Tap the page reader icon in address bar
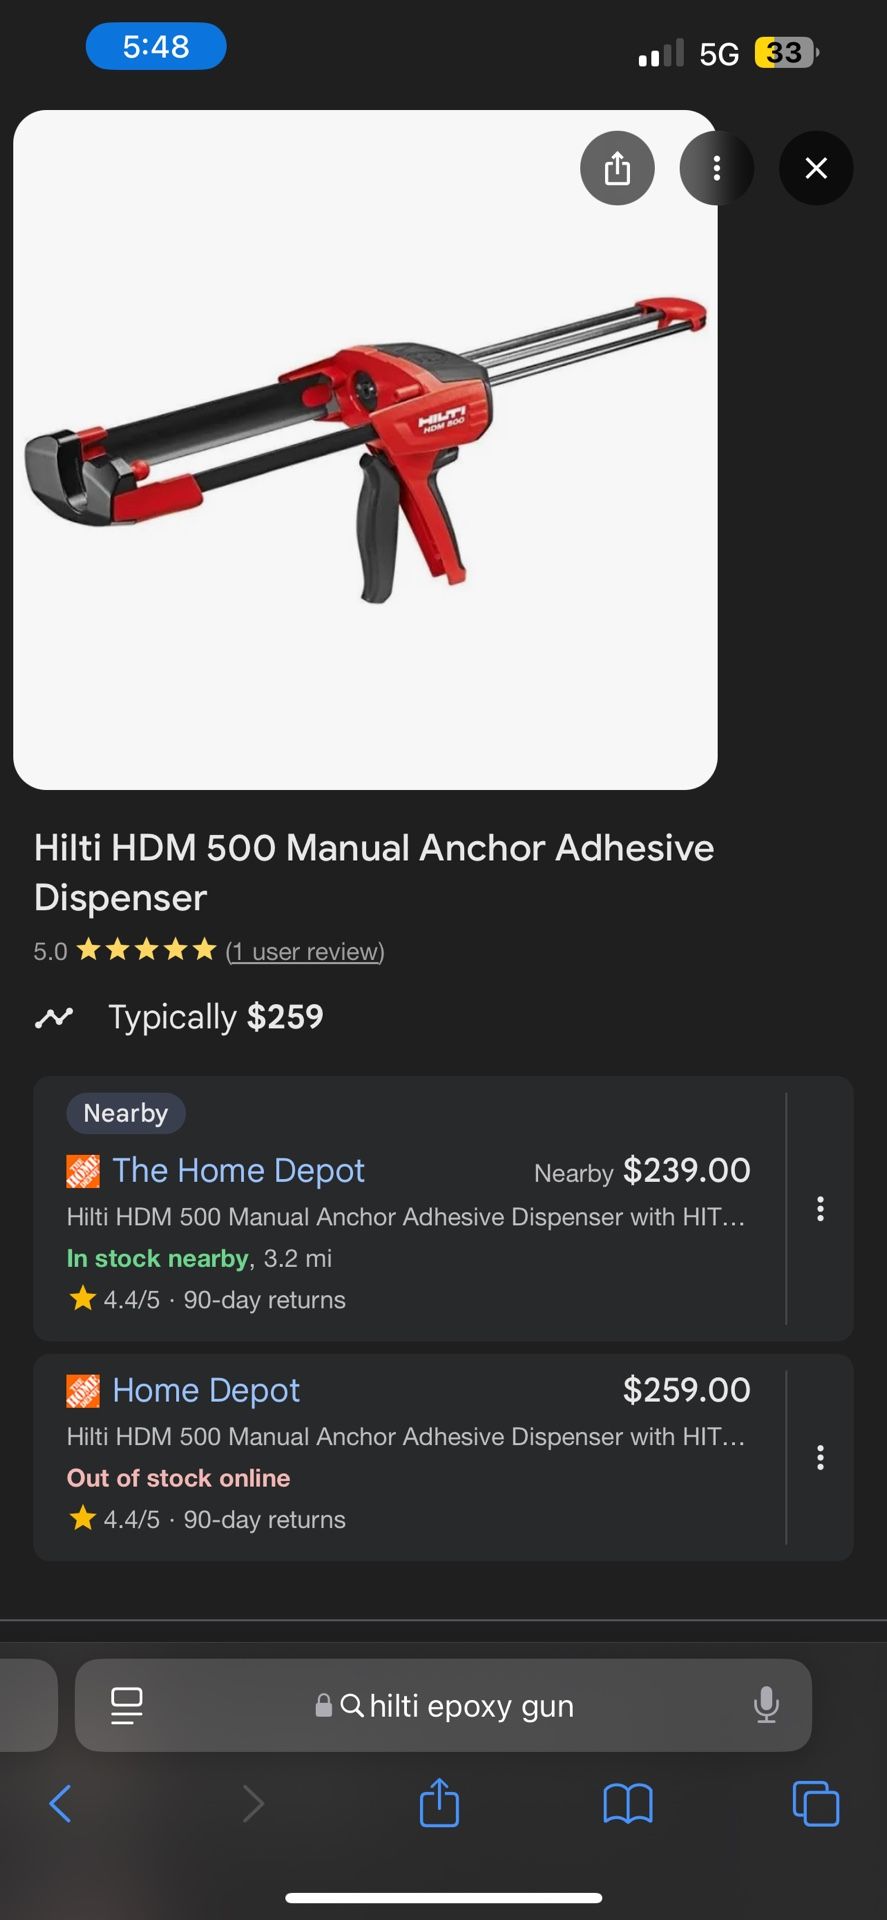 [x=126, y=1705]
